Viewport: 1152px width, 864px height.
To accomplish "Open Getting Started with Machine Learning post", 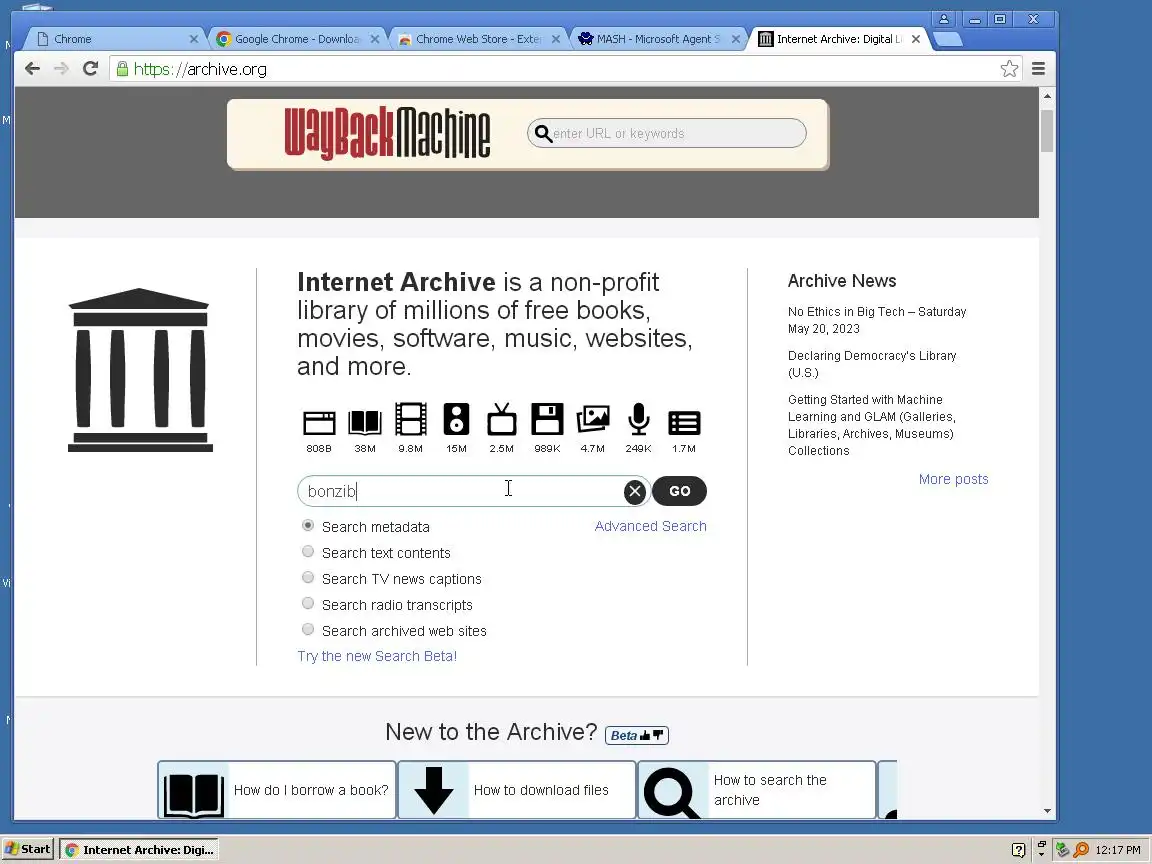I will [x=871, y=425].
